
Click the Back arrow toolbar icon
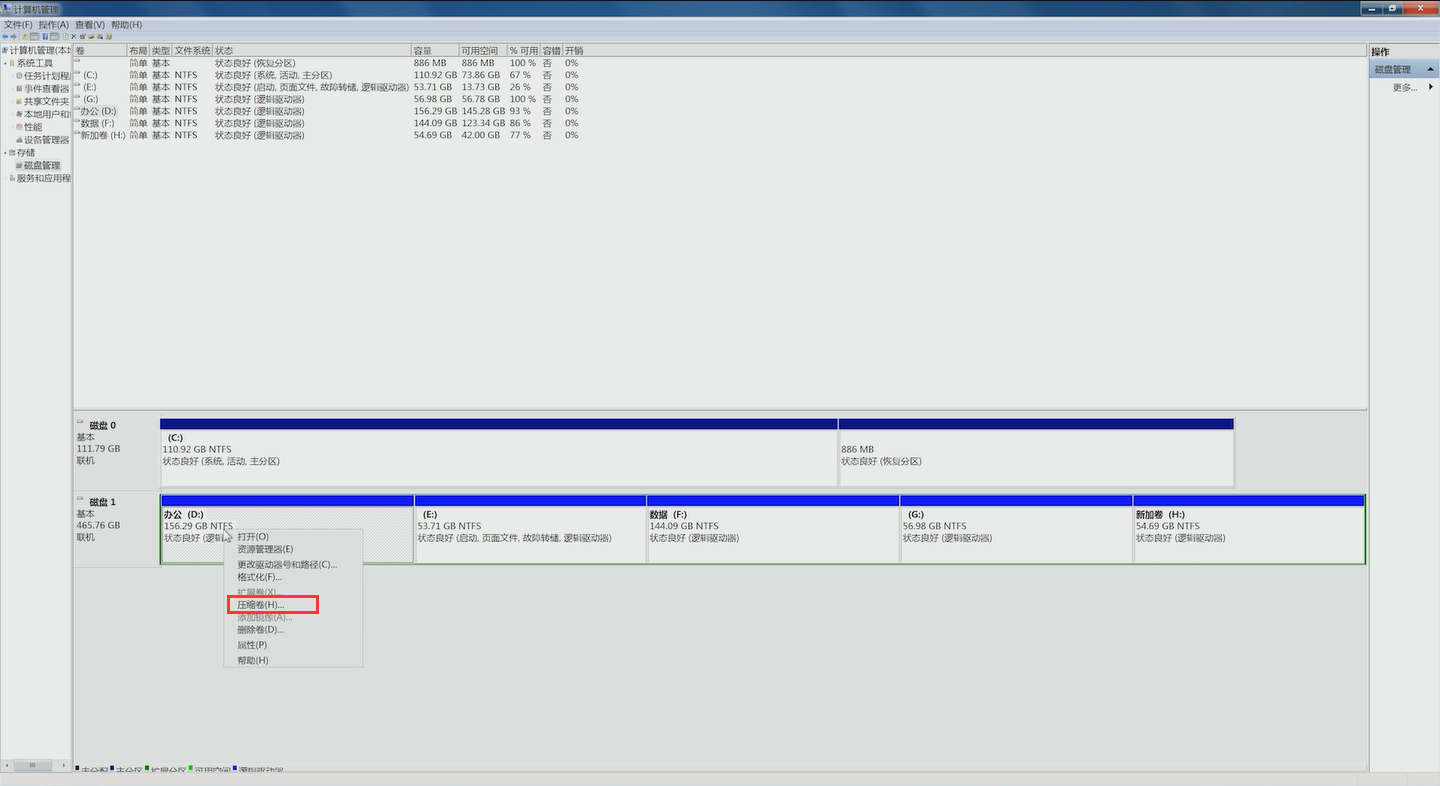[5, 36]
